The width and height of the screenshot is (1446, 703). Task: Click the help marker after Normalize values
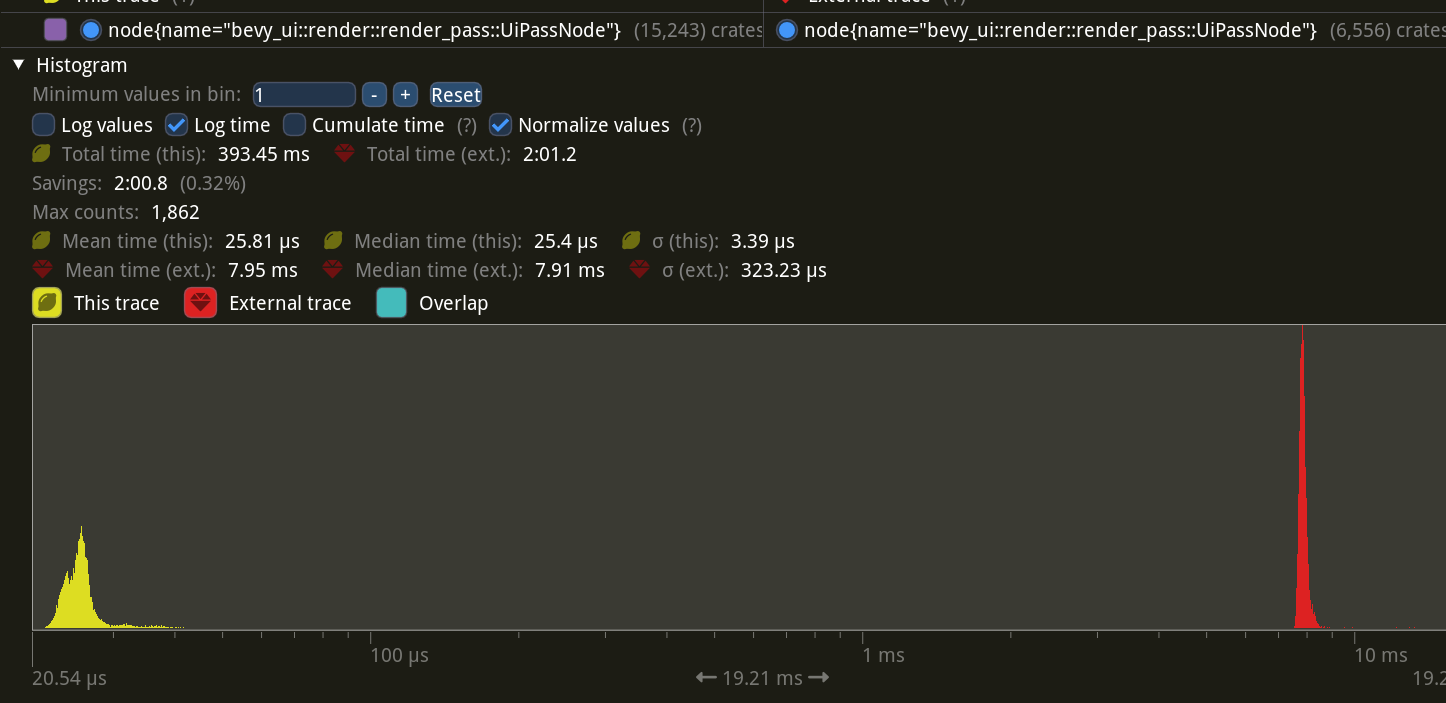click(691, 125)
